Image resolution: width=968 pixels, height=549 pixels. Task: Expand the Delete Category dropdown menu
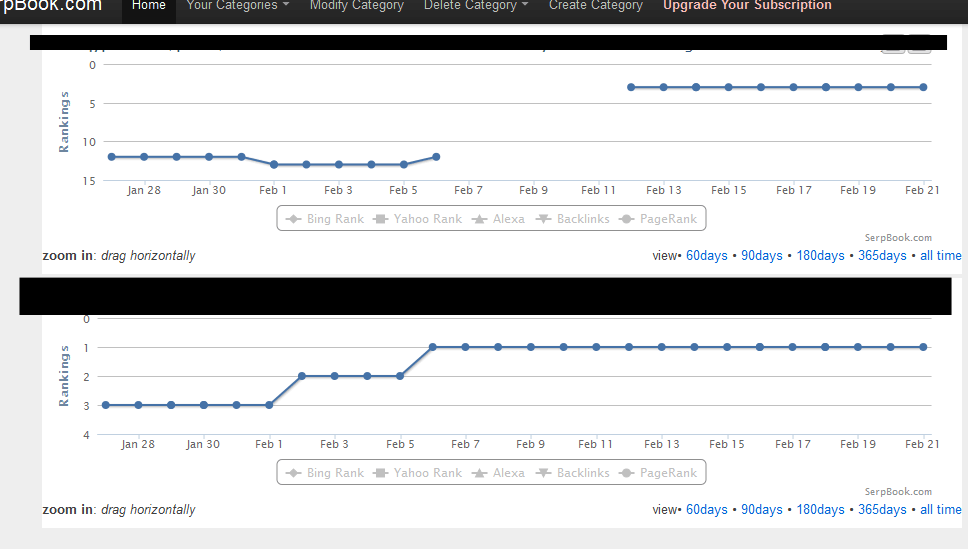point(475,6)
